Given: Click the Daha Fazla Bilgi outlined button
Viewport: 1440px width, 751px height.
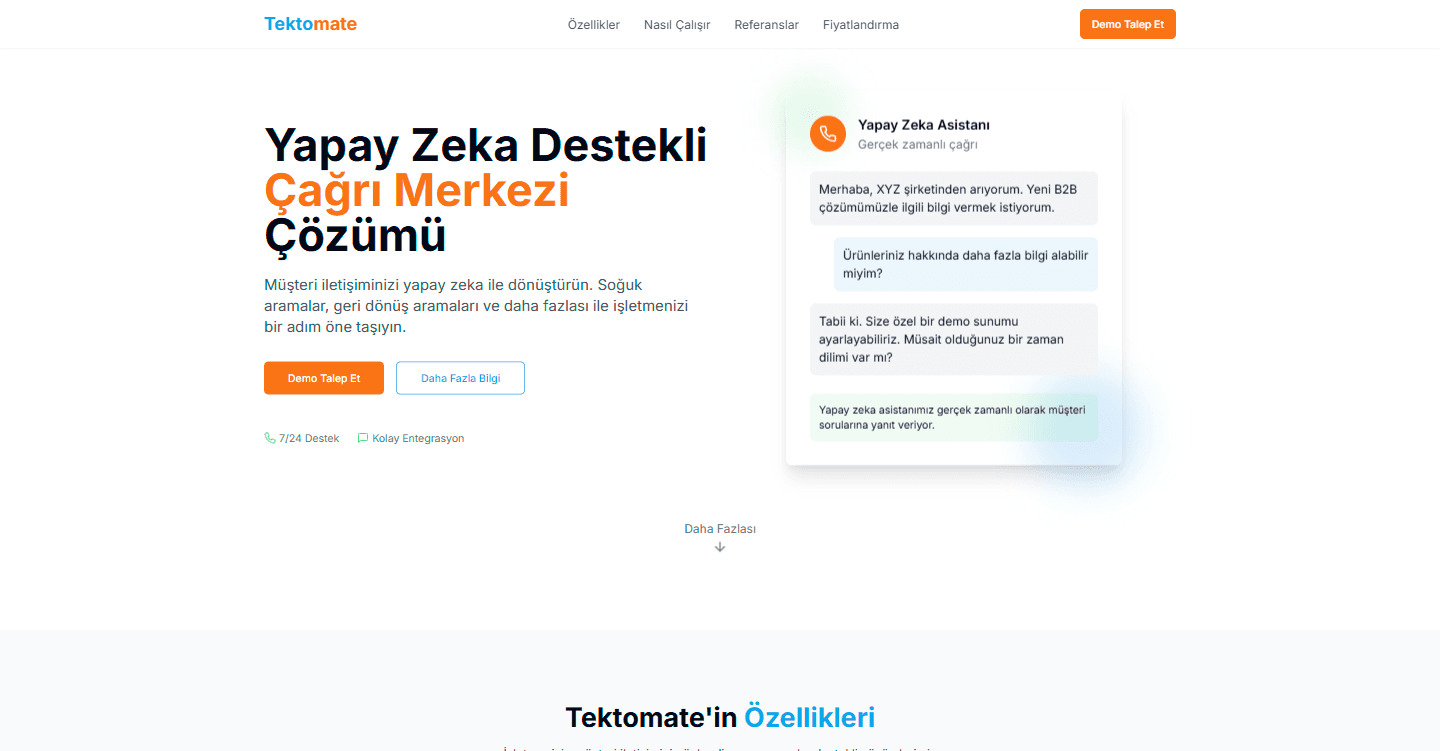Looking at the screenshot, I should point(460,378).
